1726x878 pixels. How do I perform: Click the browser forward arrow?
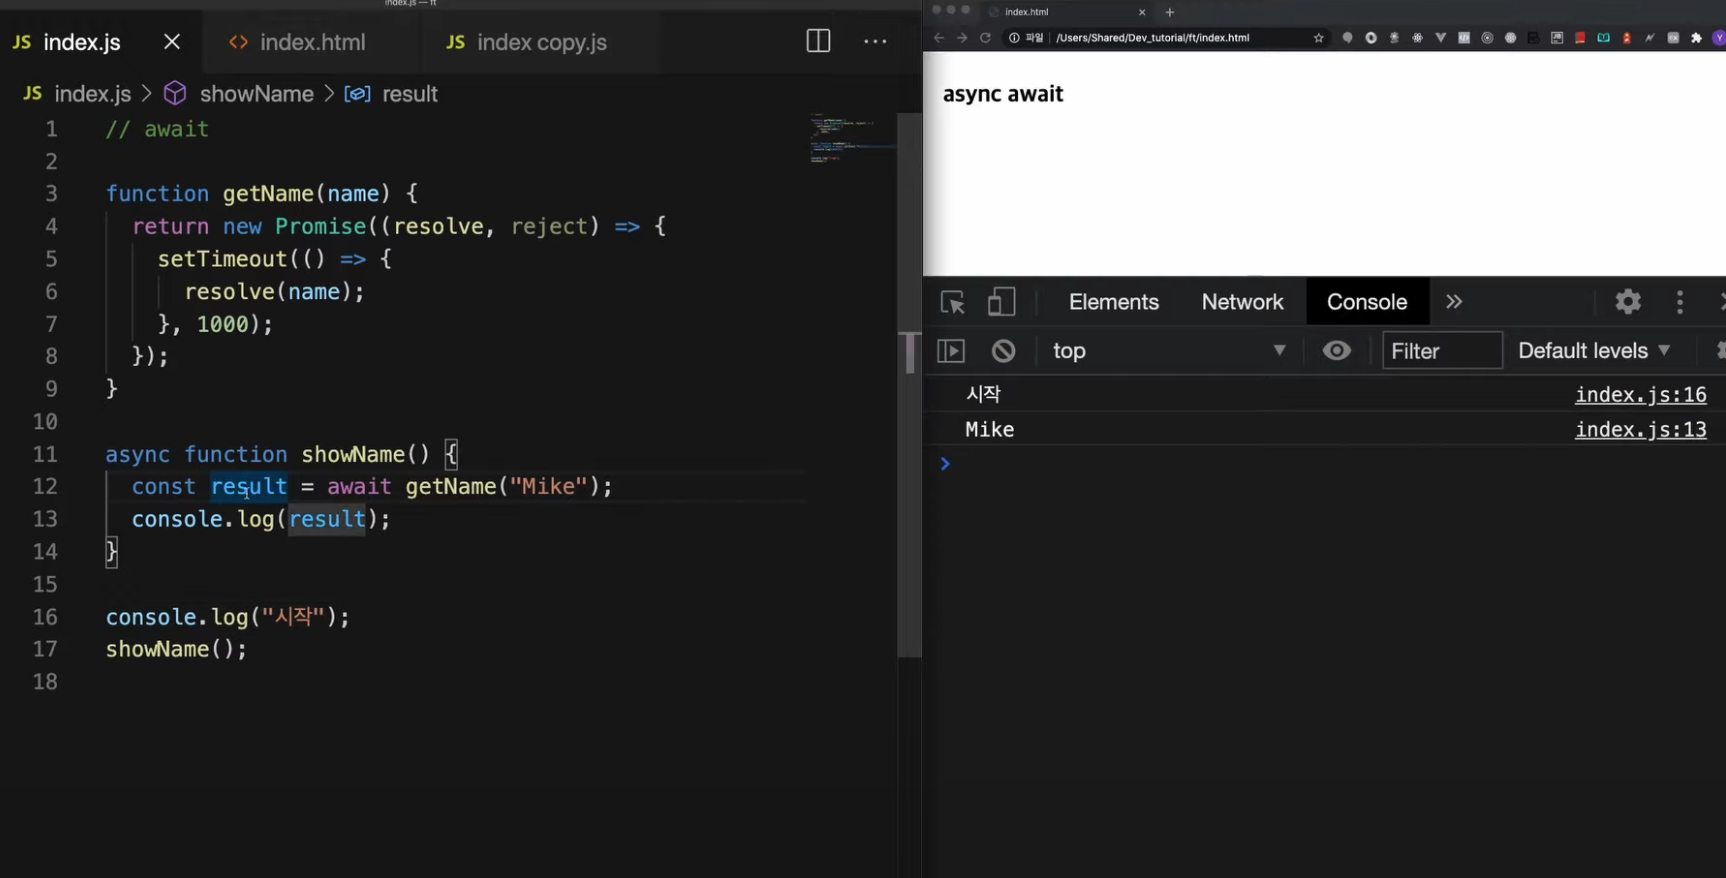click(962, 38)
